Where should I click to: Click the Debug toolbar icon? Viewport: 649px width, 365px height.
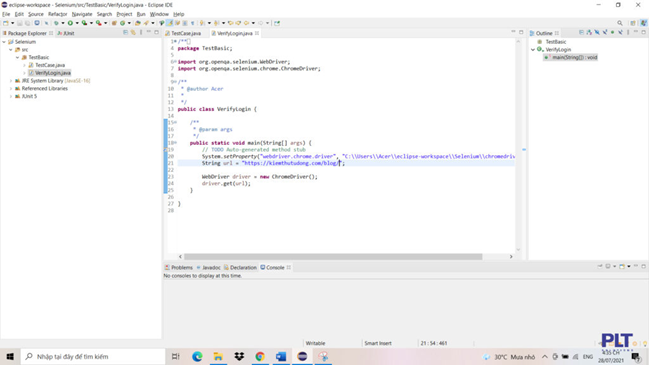coord(56,23)
